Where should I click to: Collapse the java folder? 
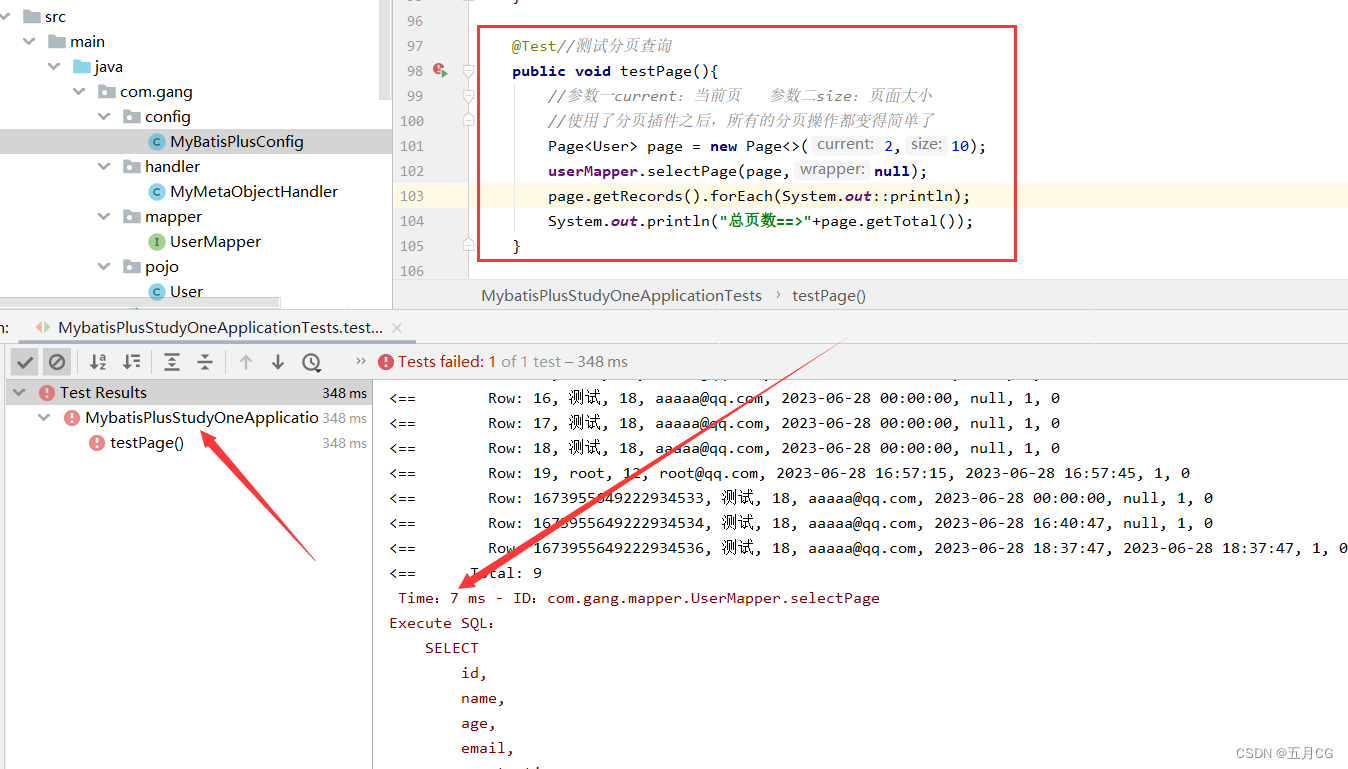click(x=54, y=67)
